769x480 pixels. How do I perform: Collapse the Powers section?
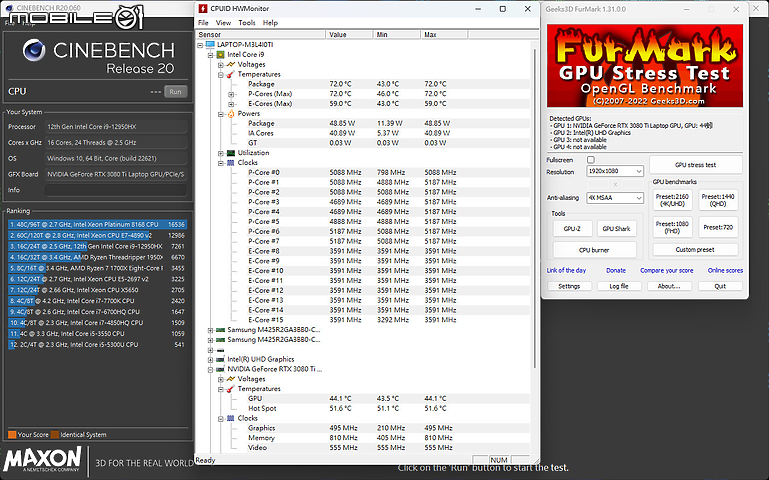coord(221,114)
